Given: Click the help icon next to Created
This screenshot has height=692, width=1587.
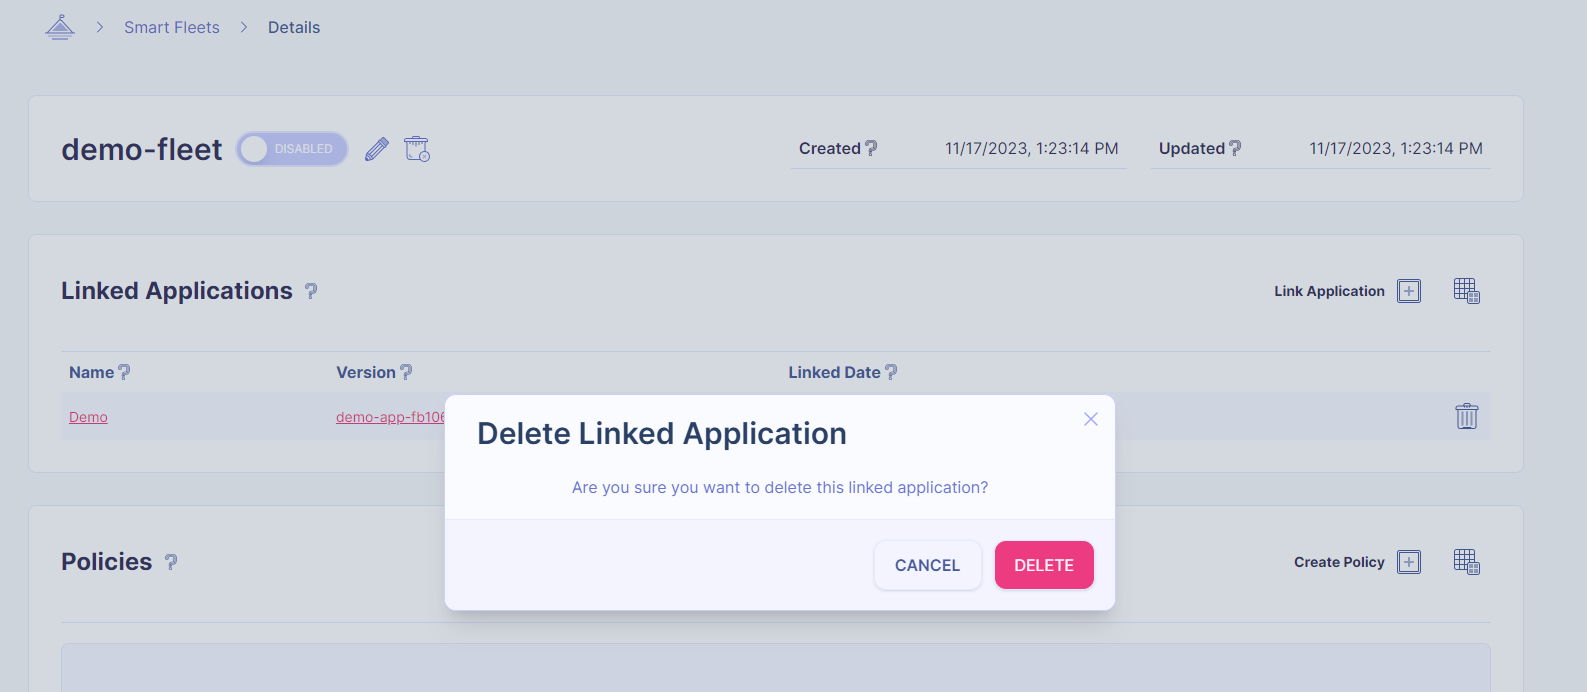Looking at the screenshot, I should (871, 148).
